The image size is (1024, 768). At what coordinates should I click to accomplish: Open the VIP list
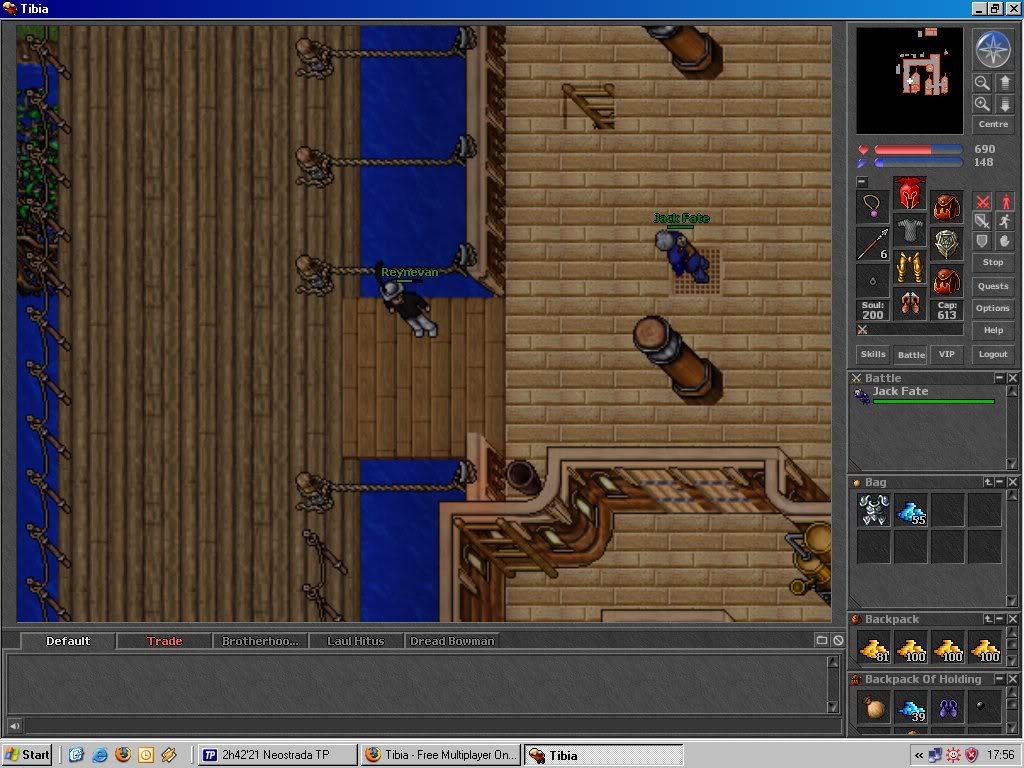(947, 354)
